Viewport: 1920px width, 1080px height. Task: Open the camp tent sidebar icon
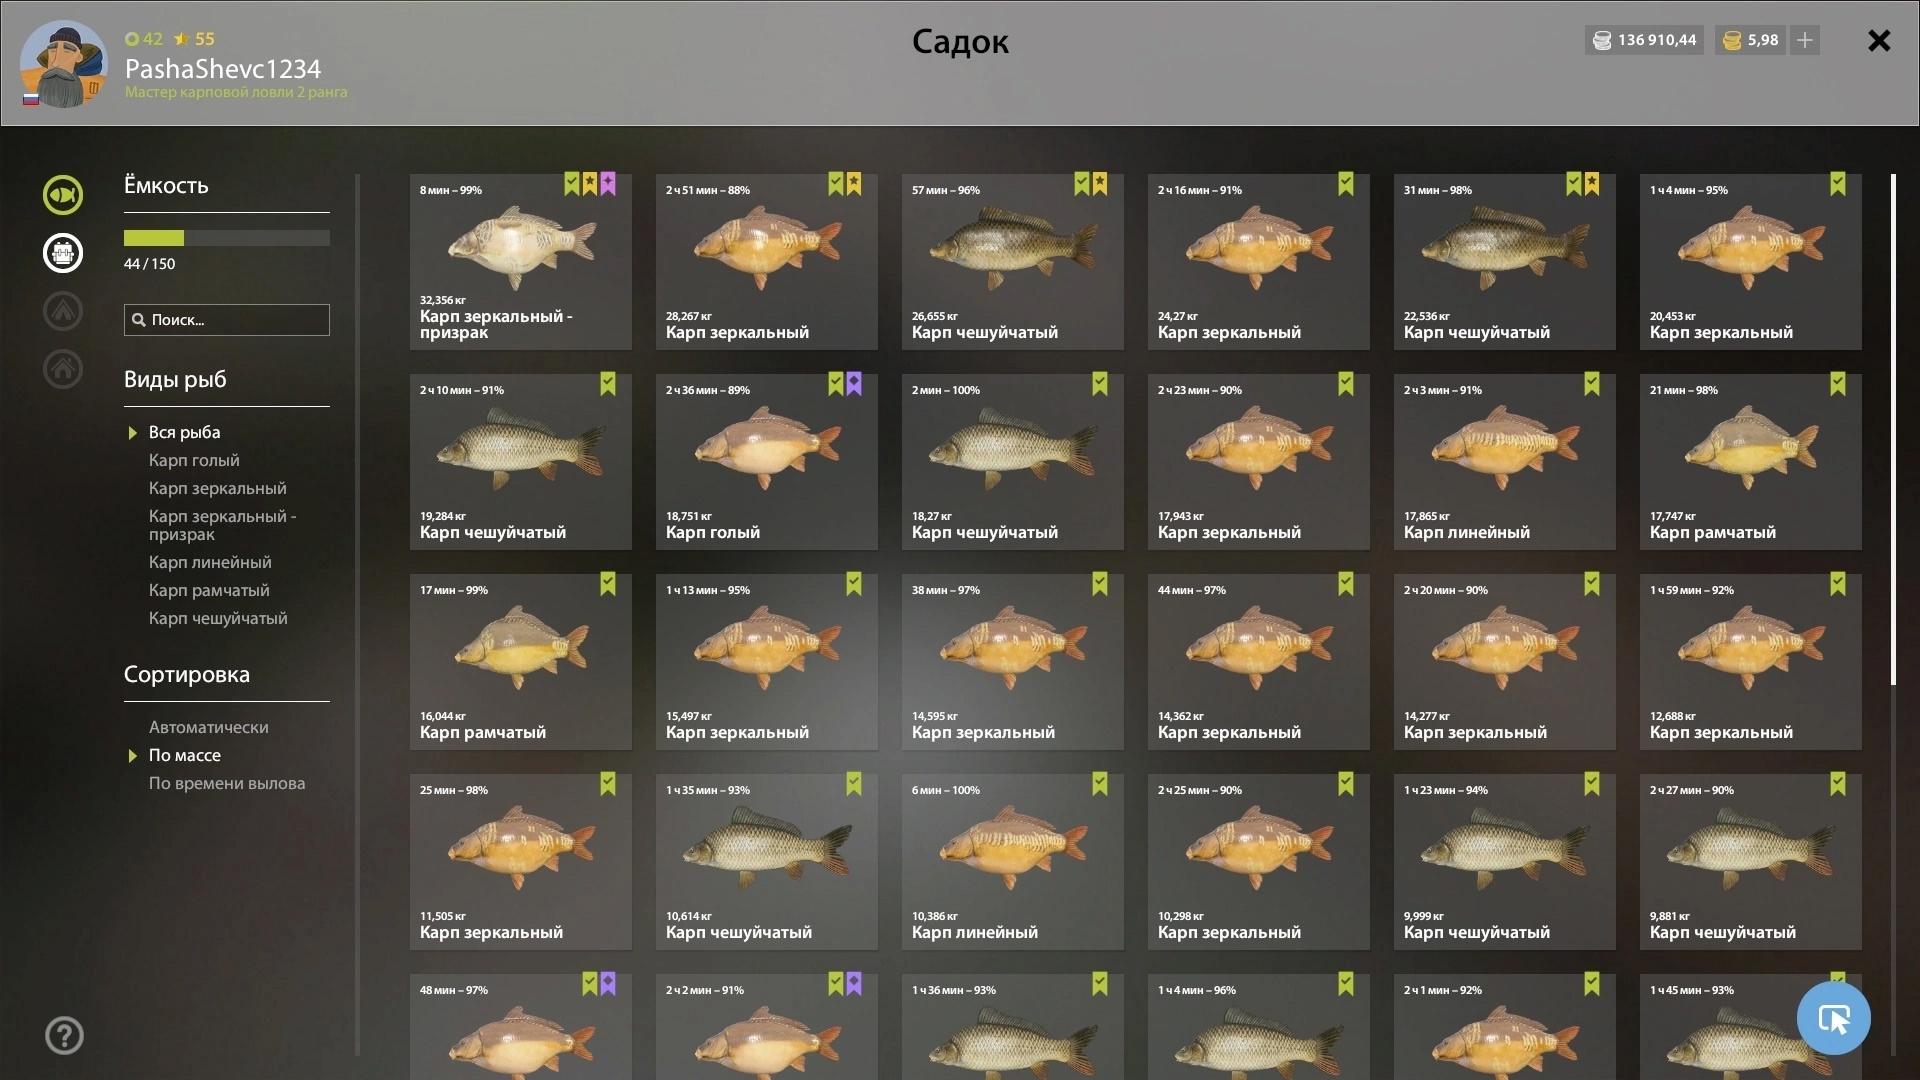coord(62,311)
